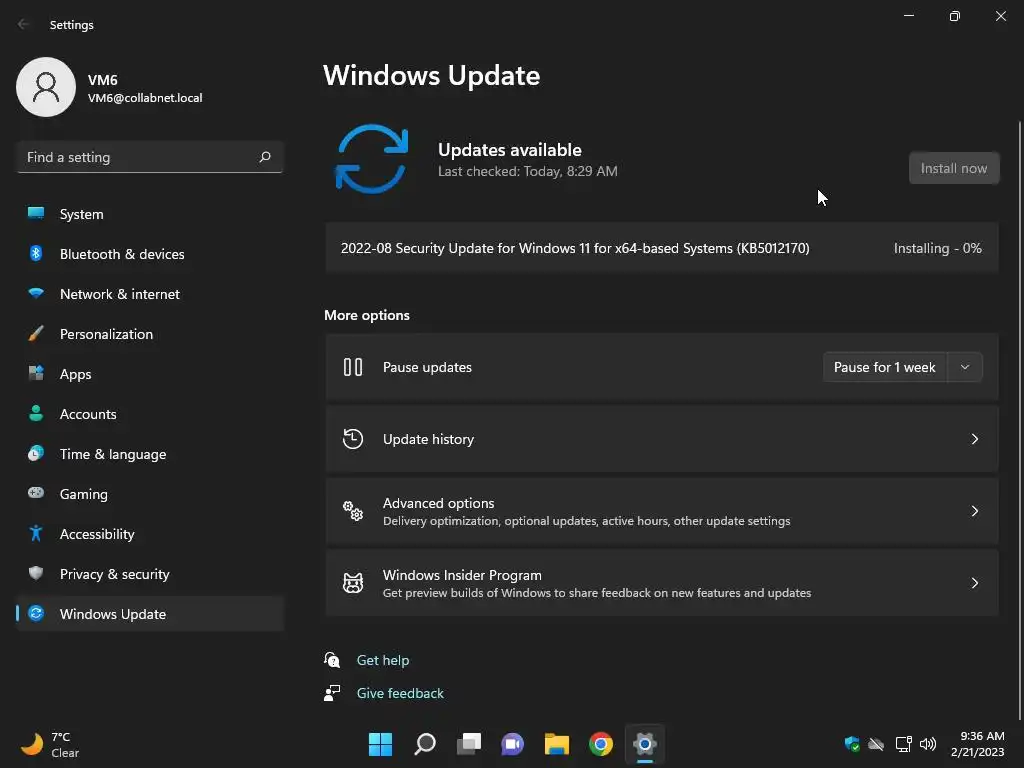Select Accessibility in the sidebar
The height and width of the screenshot is (768, 1024).
coord(150,534)
